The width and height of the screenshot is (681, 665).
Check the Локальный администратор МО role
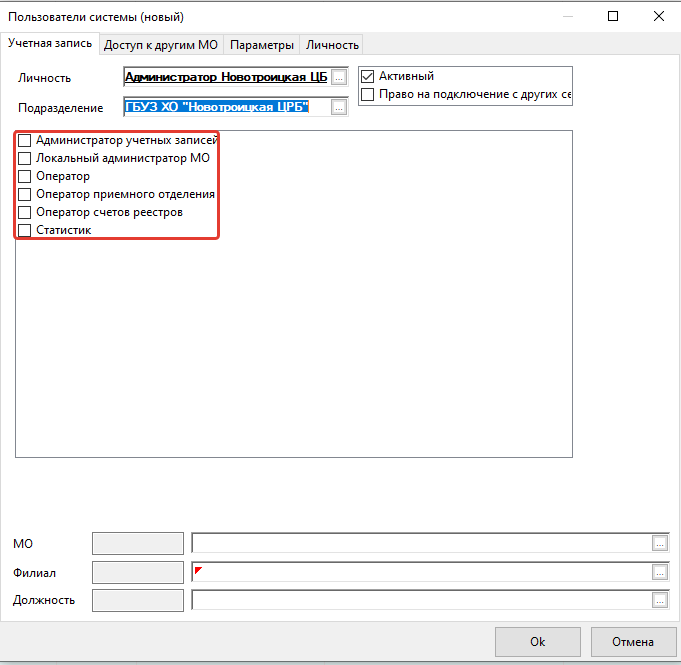(x=24, y=158)
